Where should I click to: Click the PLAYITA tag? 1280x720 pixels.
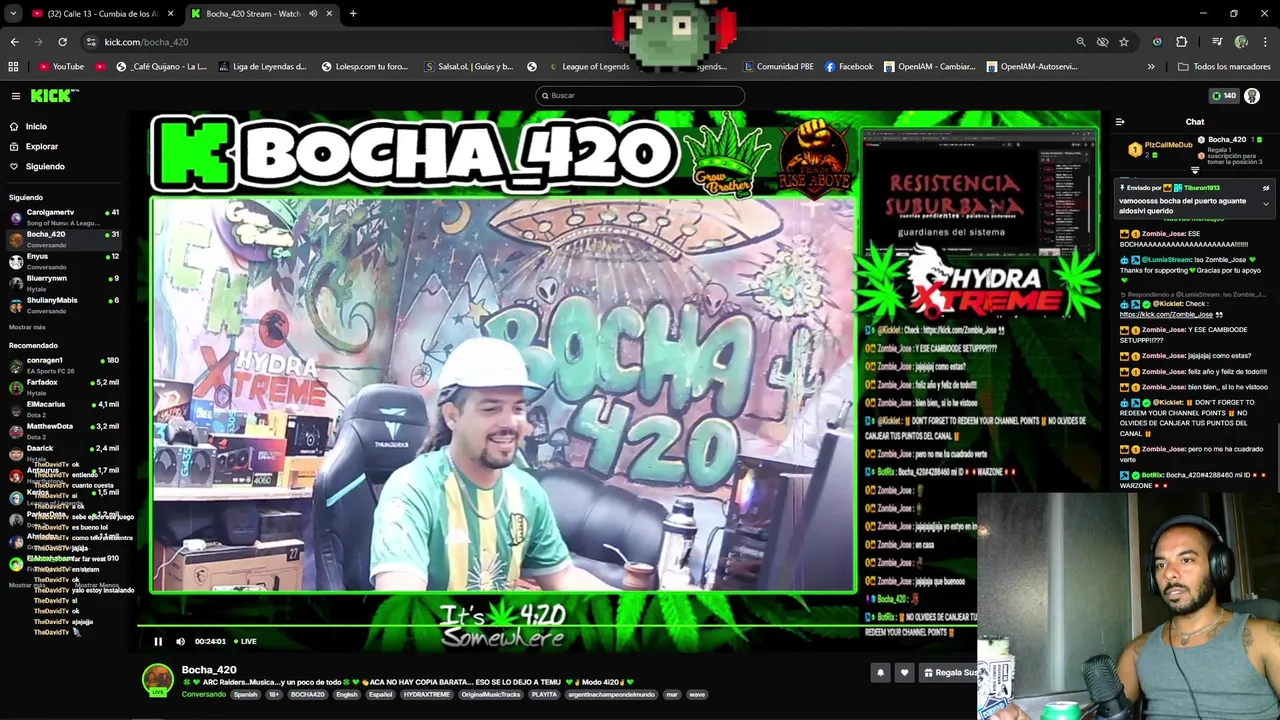click(544, 694)
